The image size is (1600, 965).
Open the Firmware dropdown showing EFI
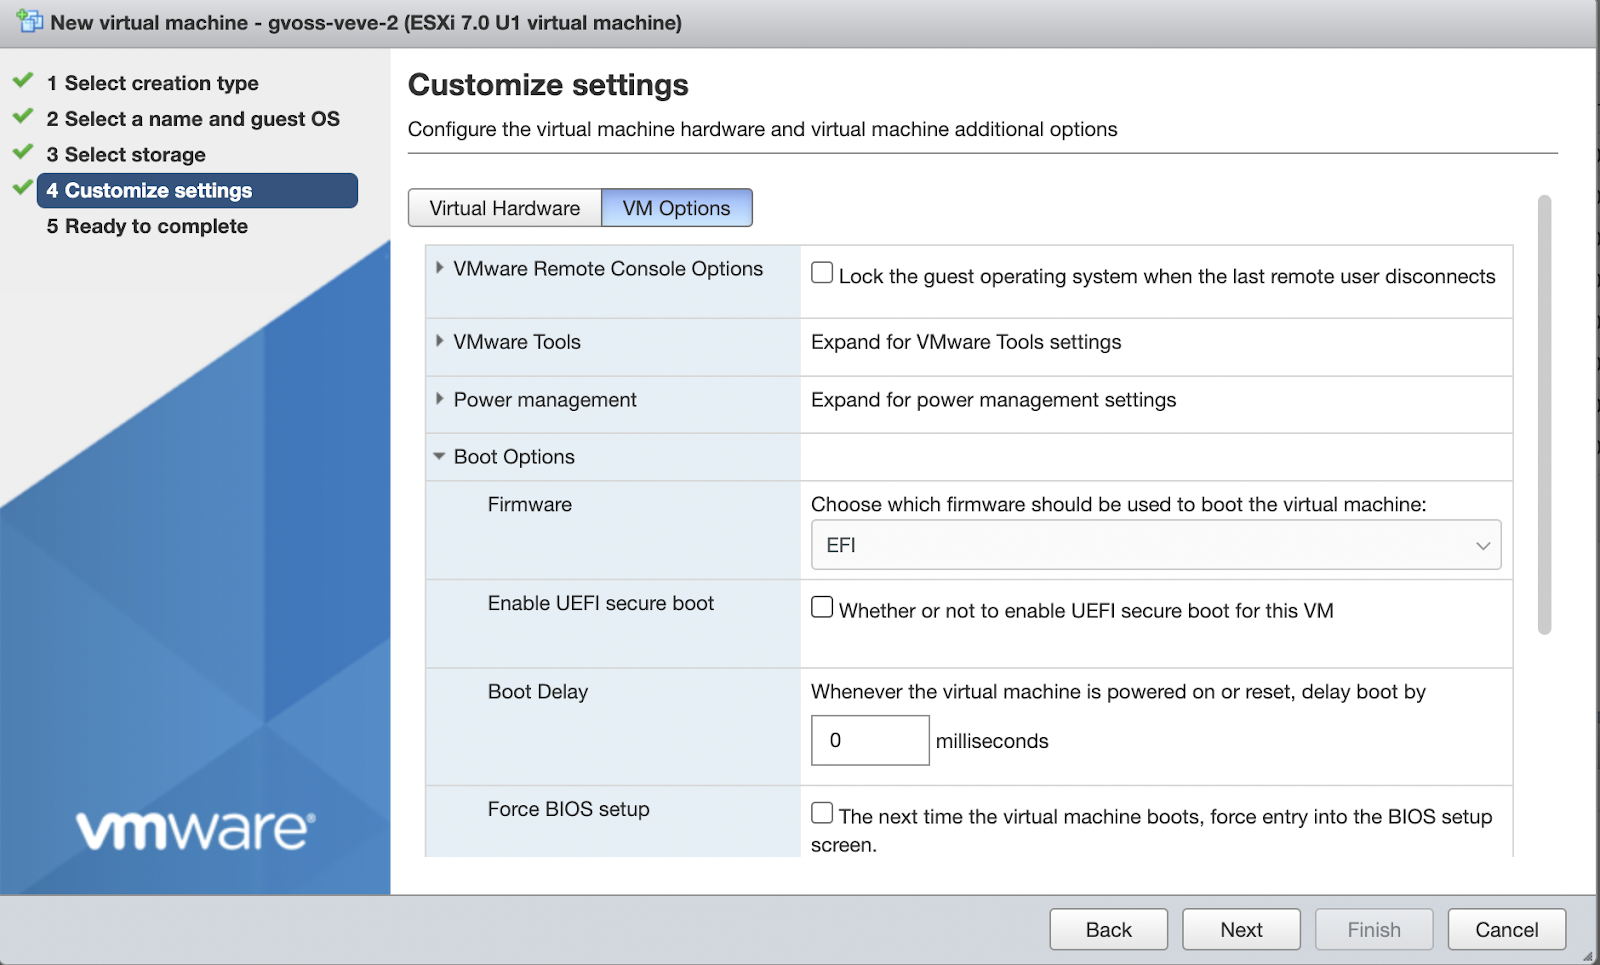click(1155, 545)
